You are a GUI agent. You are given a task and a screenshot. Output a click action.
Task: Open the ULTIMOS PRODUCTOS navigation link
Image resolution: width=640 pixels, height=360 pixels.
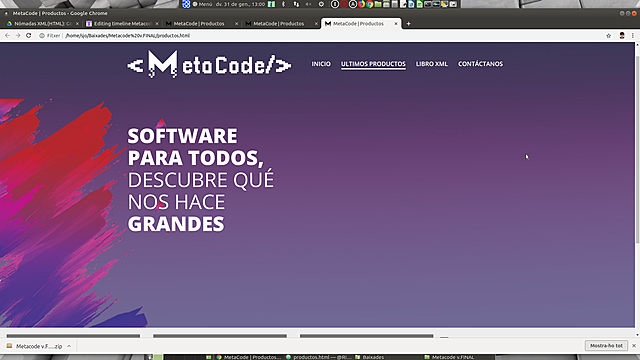coord(373,64)
